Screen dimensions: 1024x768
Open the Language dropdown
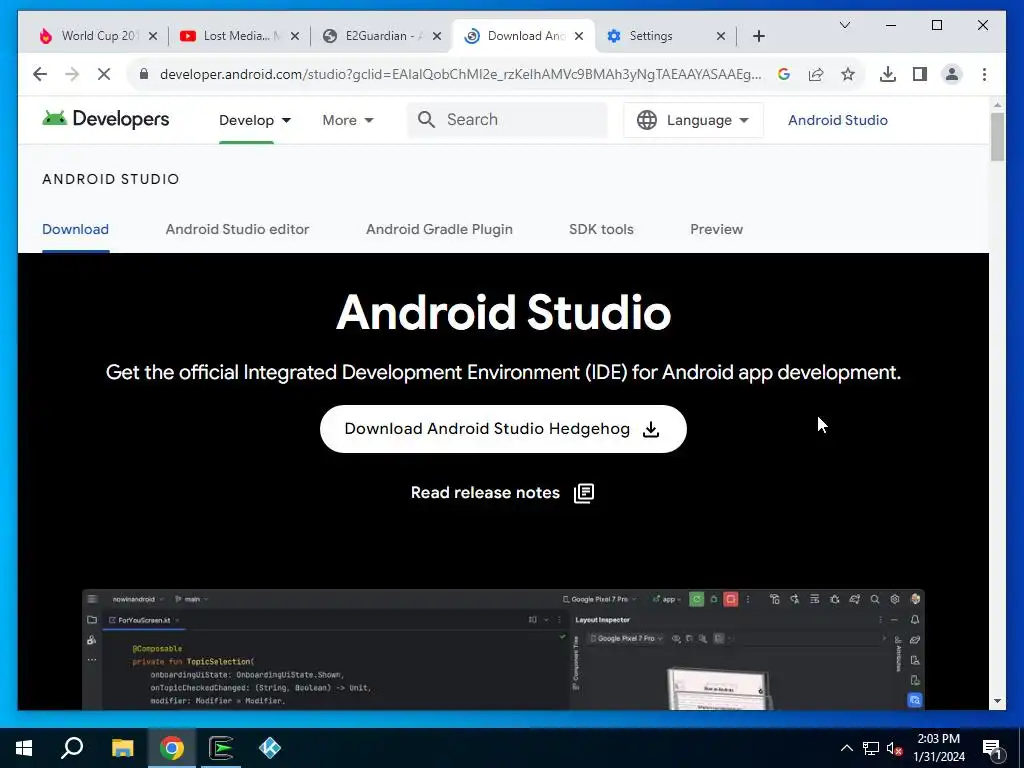tap(693, 120)
